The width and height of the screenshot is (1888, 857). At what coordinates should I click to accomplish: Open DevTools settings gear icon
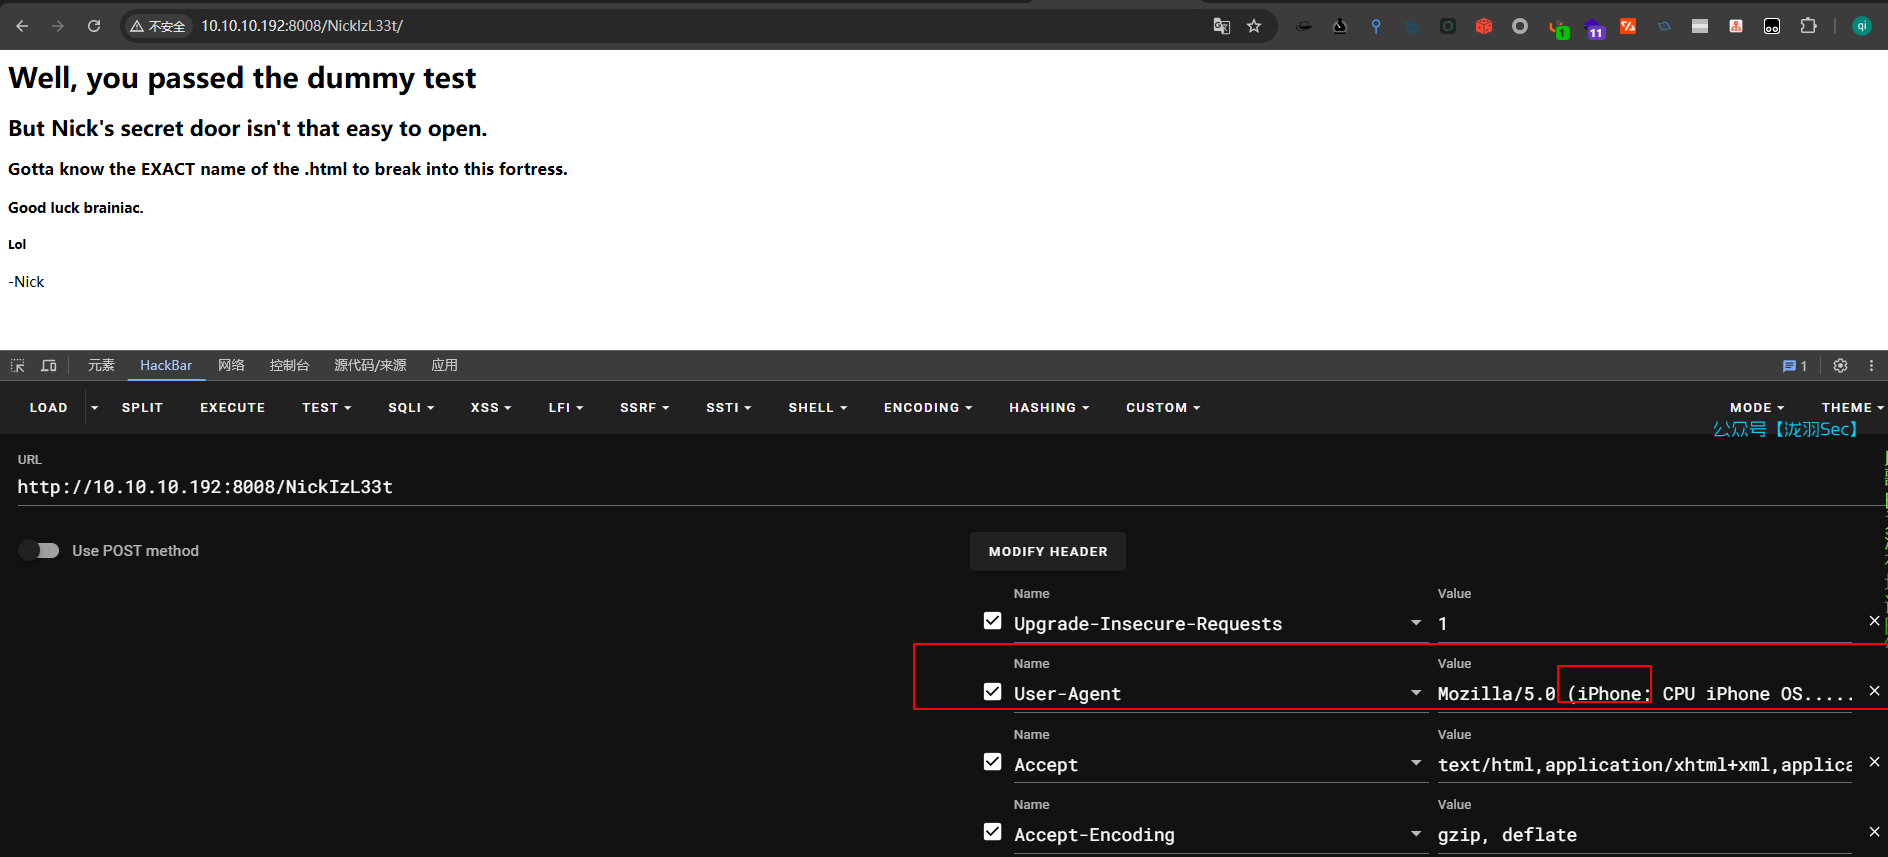tap(1840, 366)
